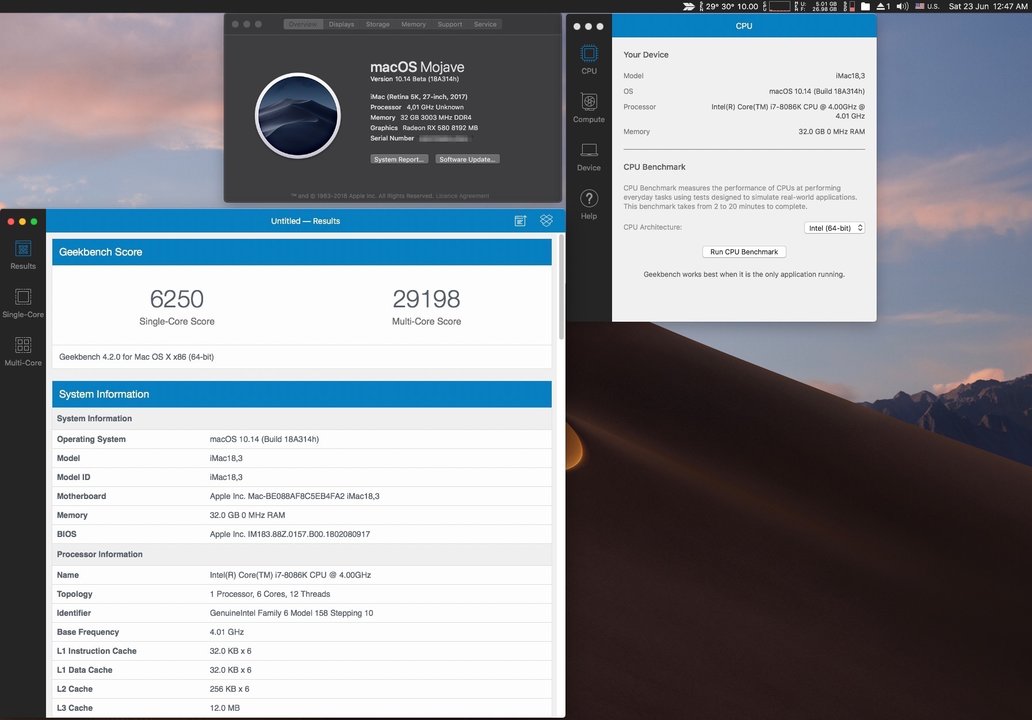Click the System Report... button
Screen dimensions: 1032x720
(399, 159)
